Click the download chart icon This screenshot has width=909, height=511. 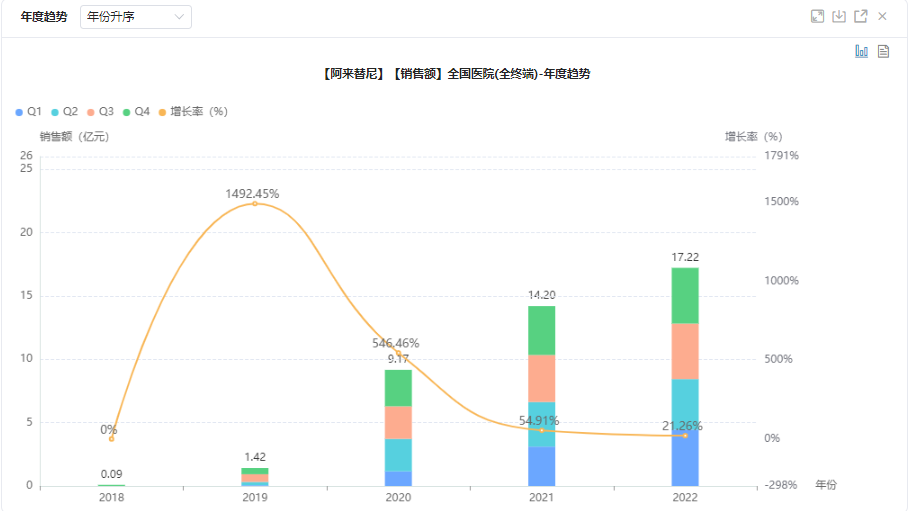(839, 16)
